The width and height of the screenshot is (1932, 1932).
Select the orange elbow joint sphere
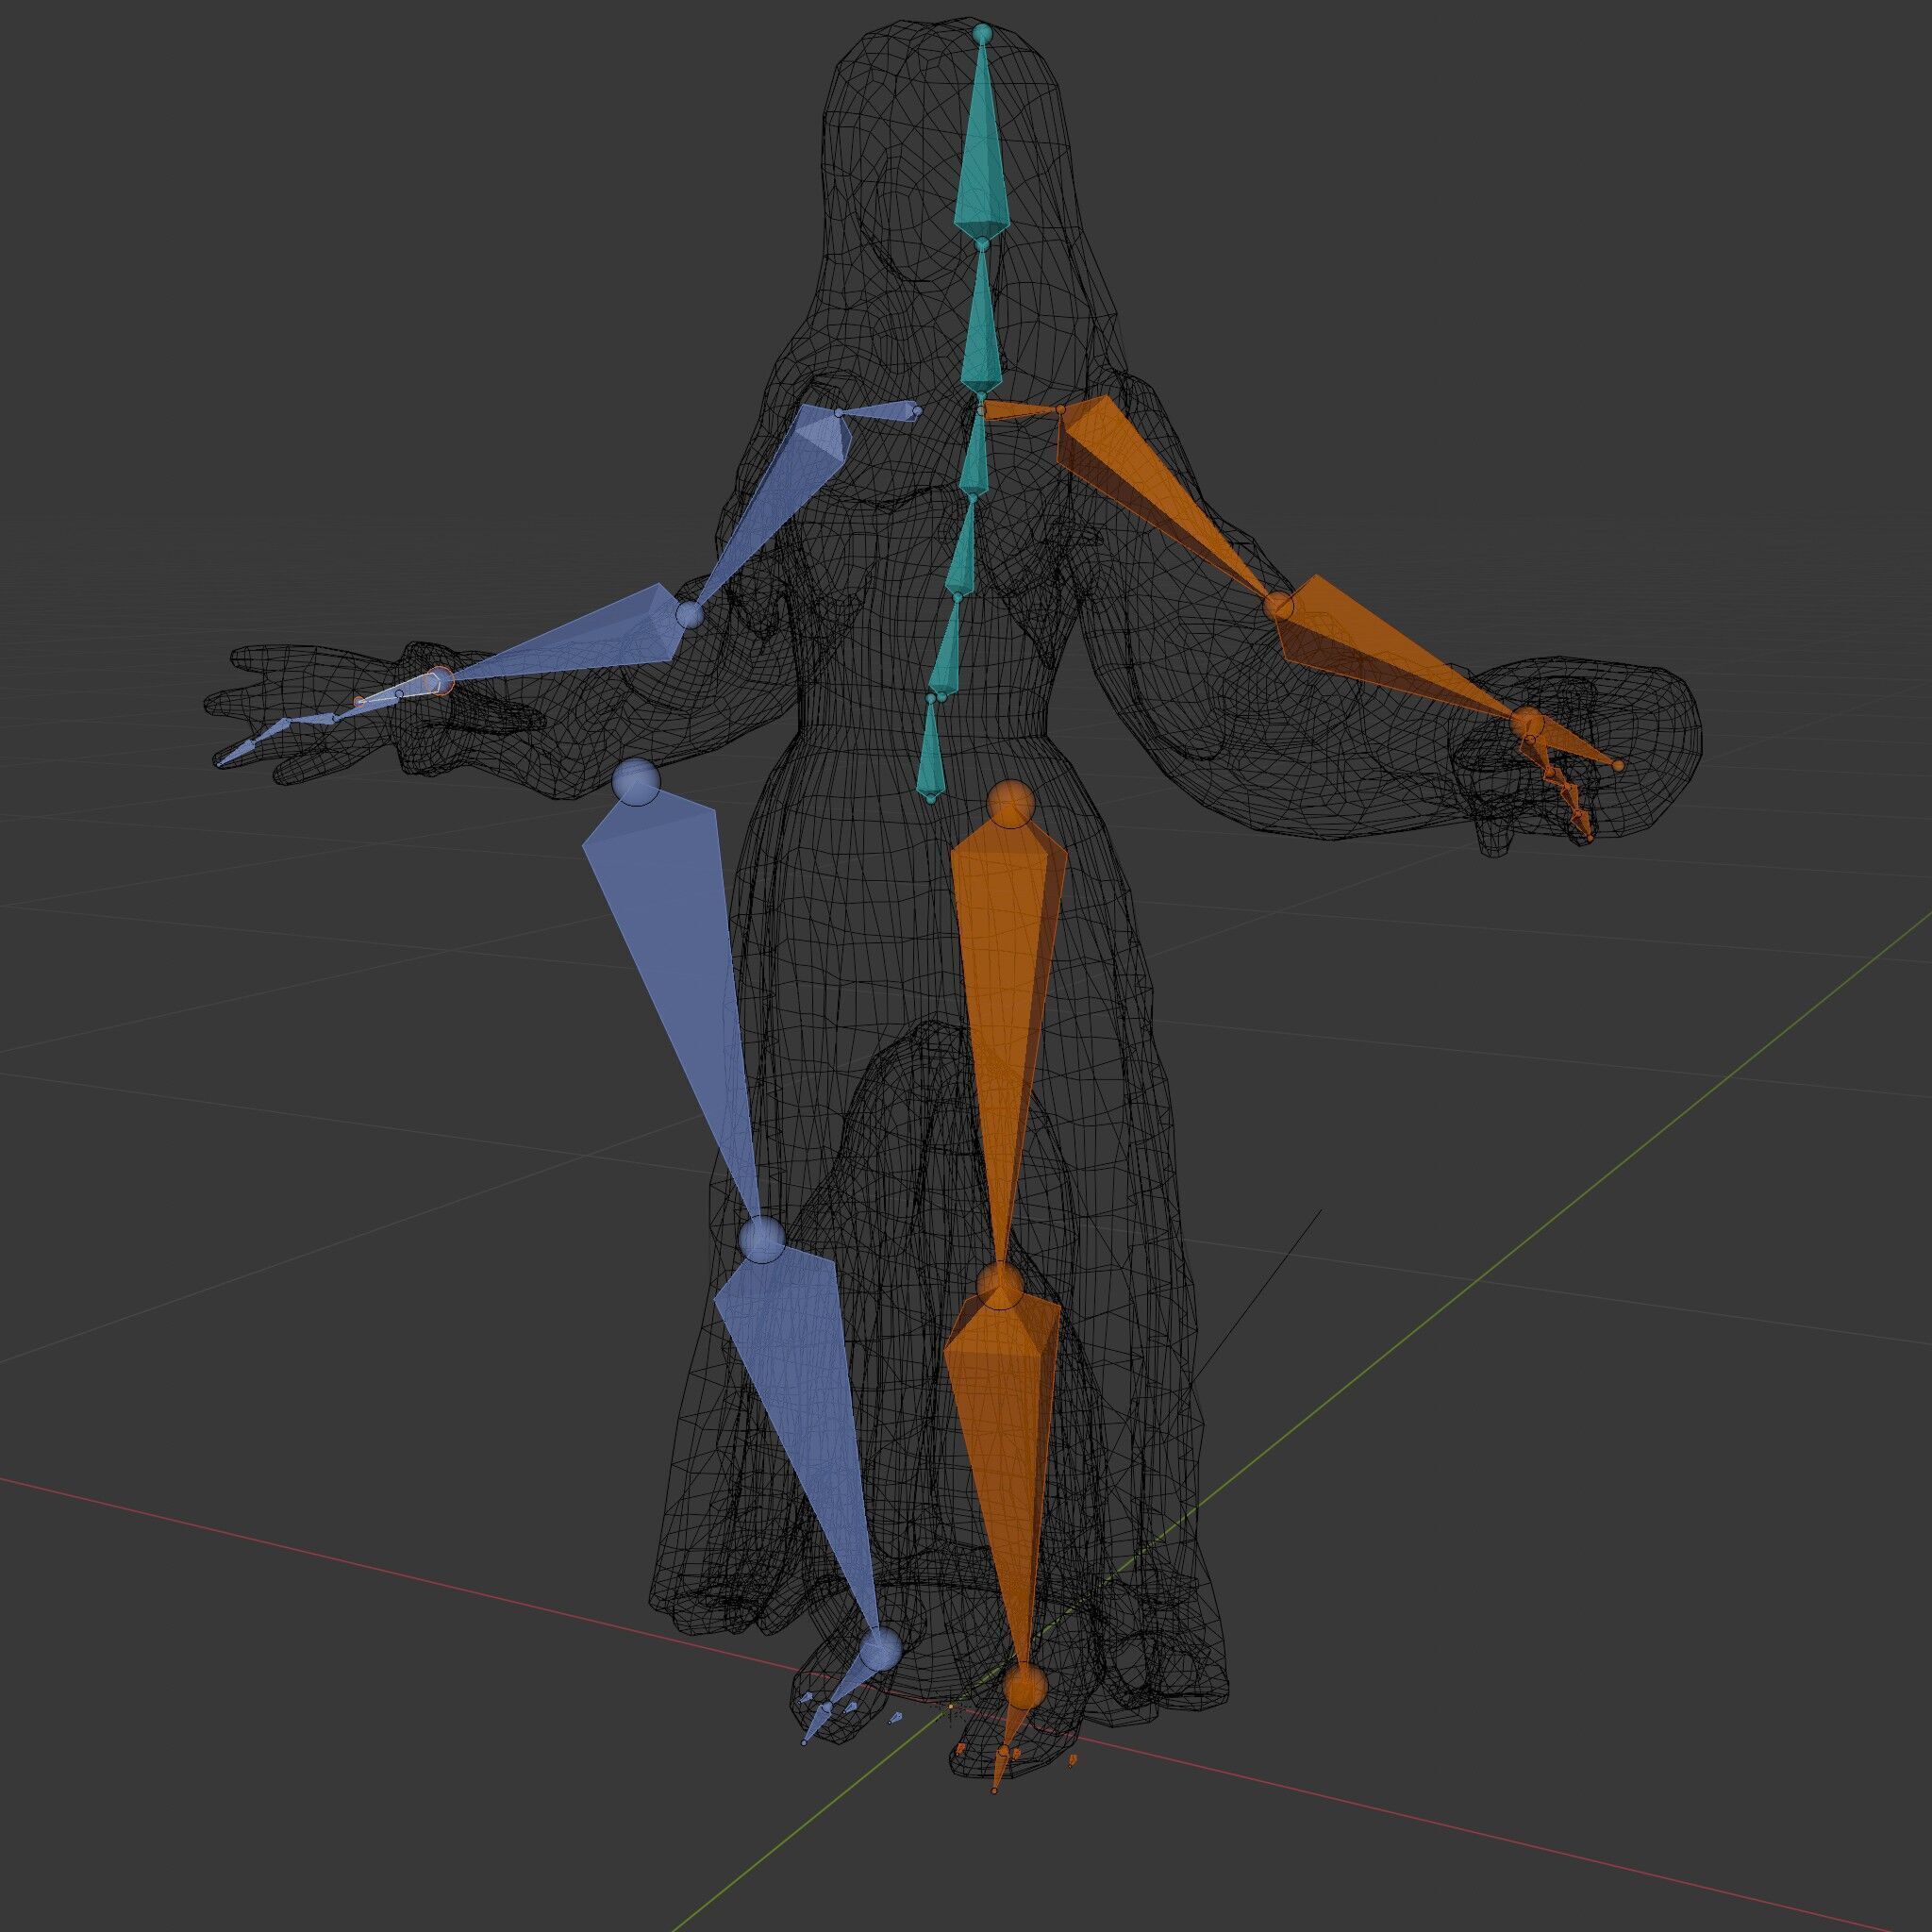click(1278, 605)
